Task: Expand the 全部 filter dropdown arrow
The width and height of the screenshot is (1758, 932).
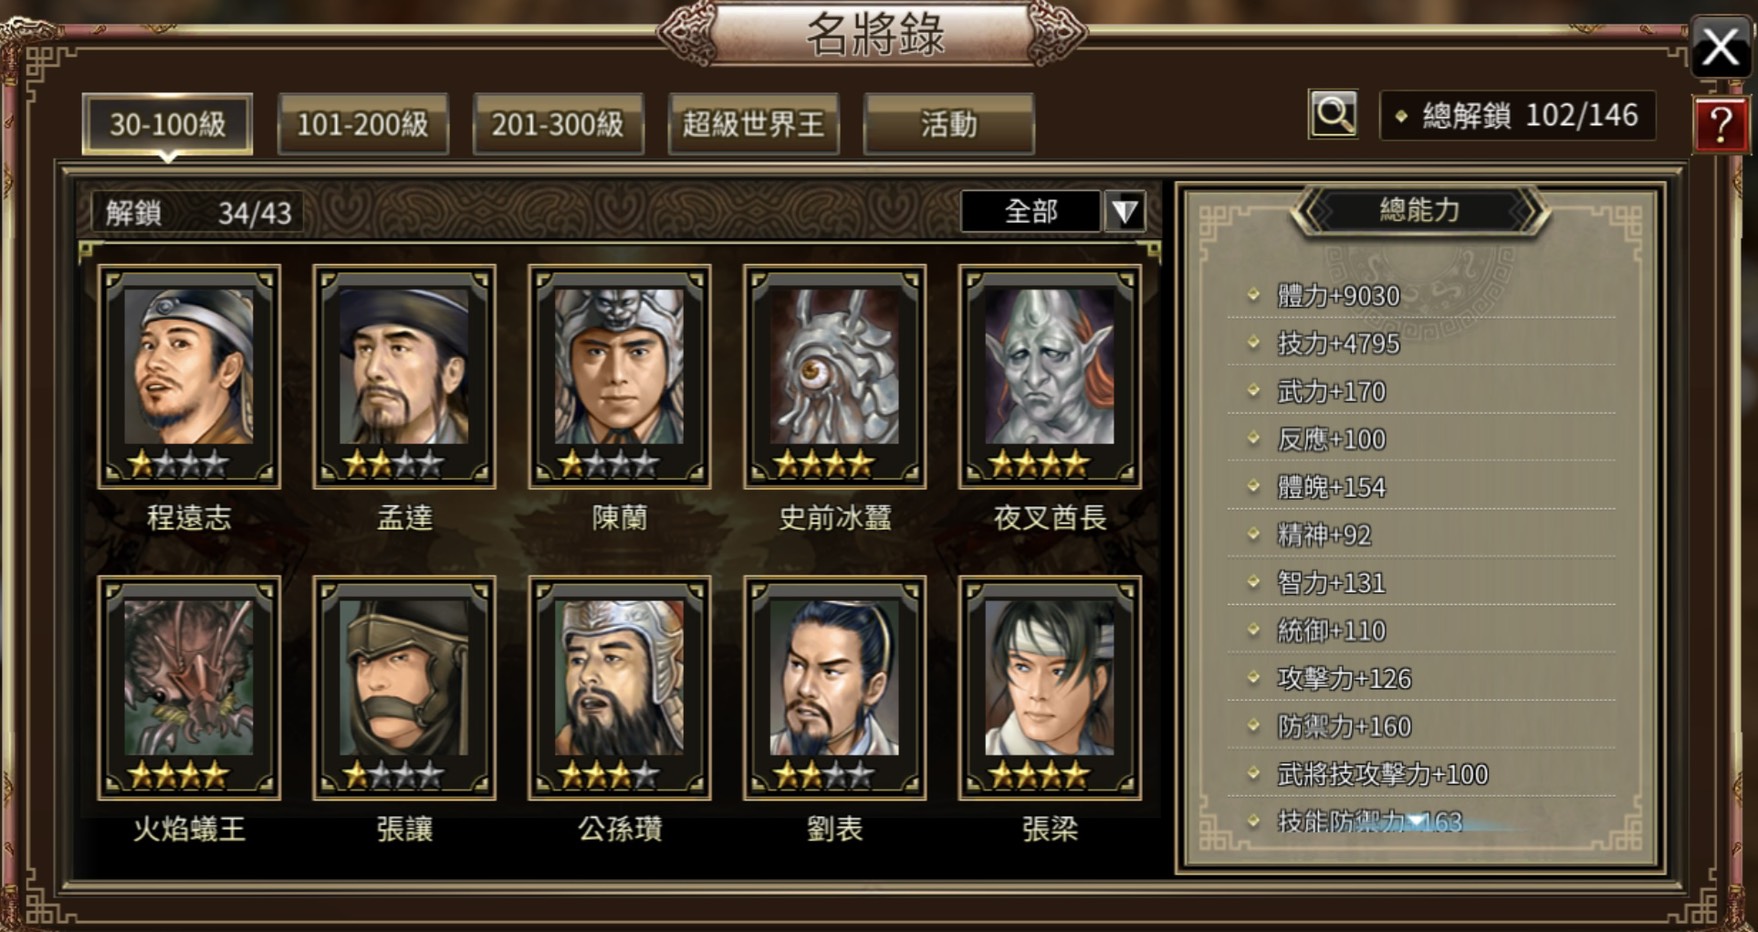Action: tap(1125, 211)
